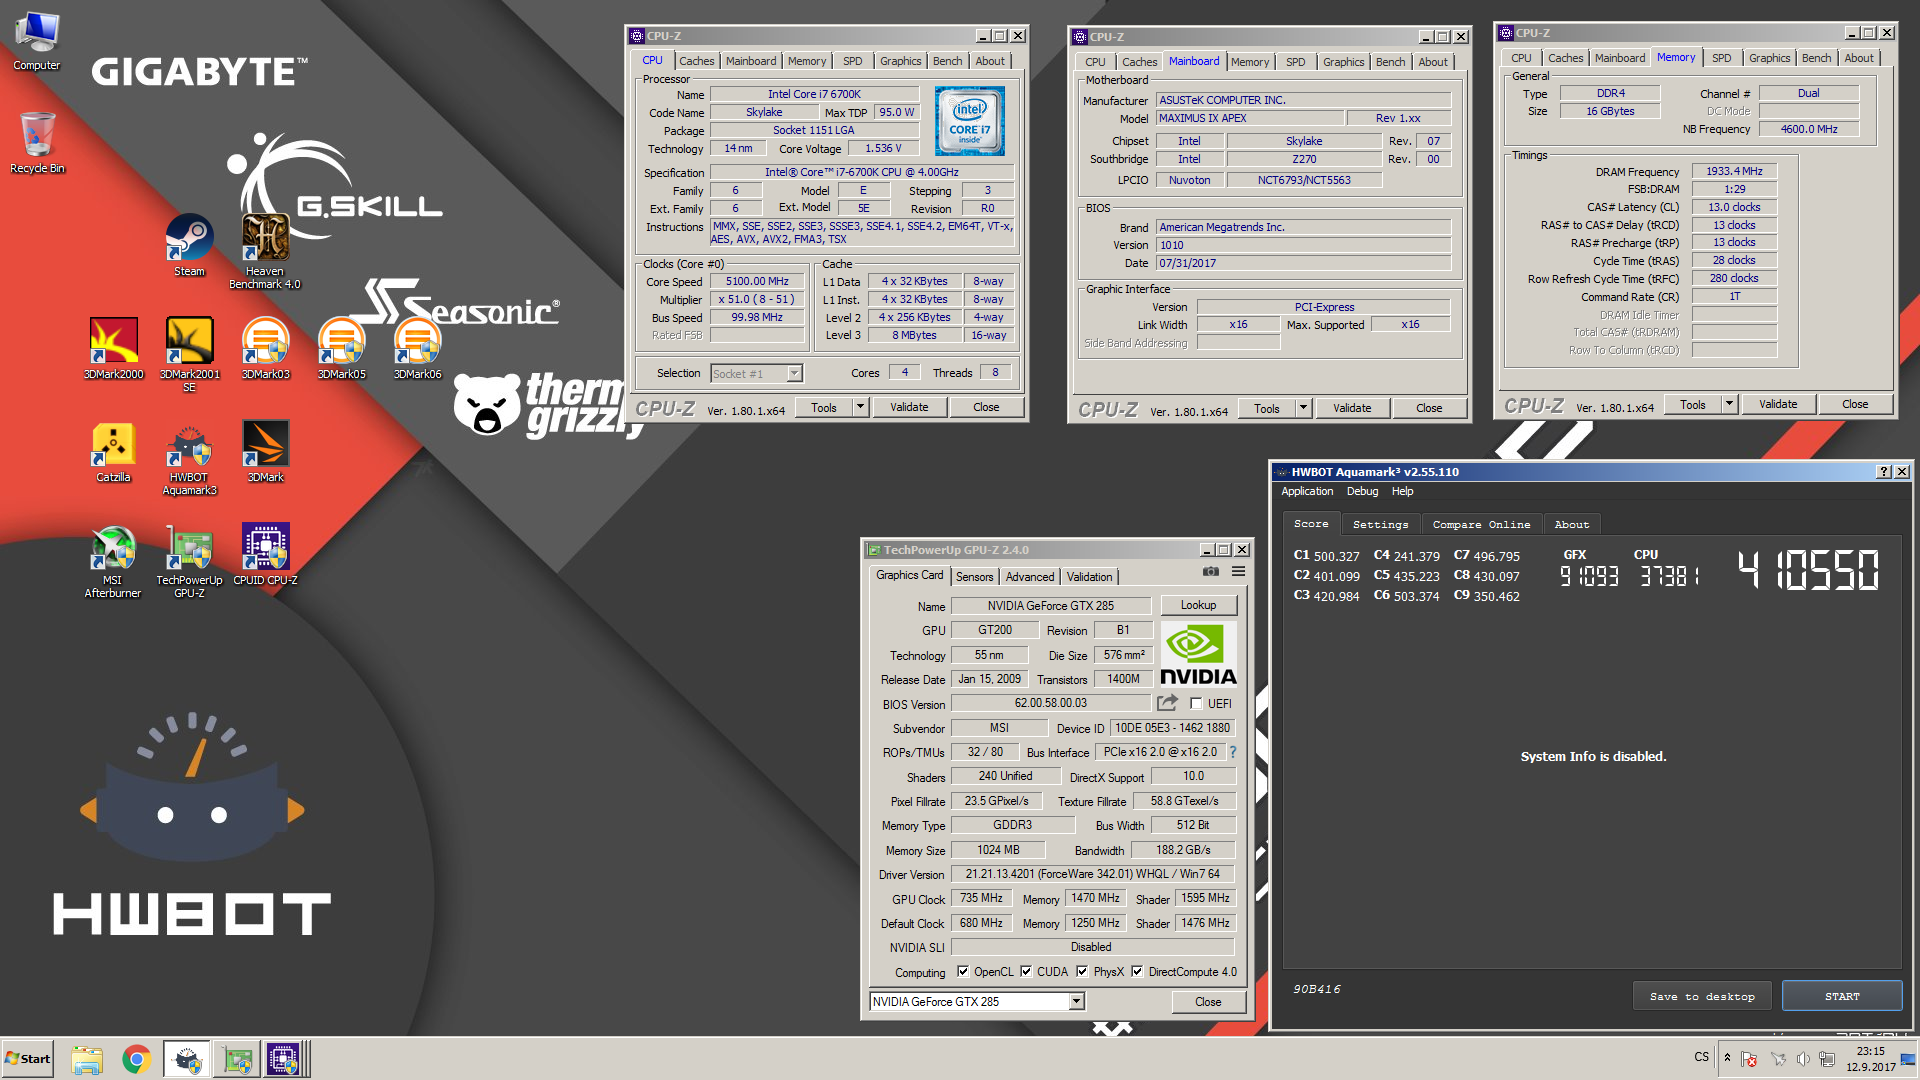1920x1080 pixels.
Task: Click the Aquamark3 help question mark button
Action: [x=1884, y=472]
